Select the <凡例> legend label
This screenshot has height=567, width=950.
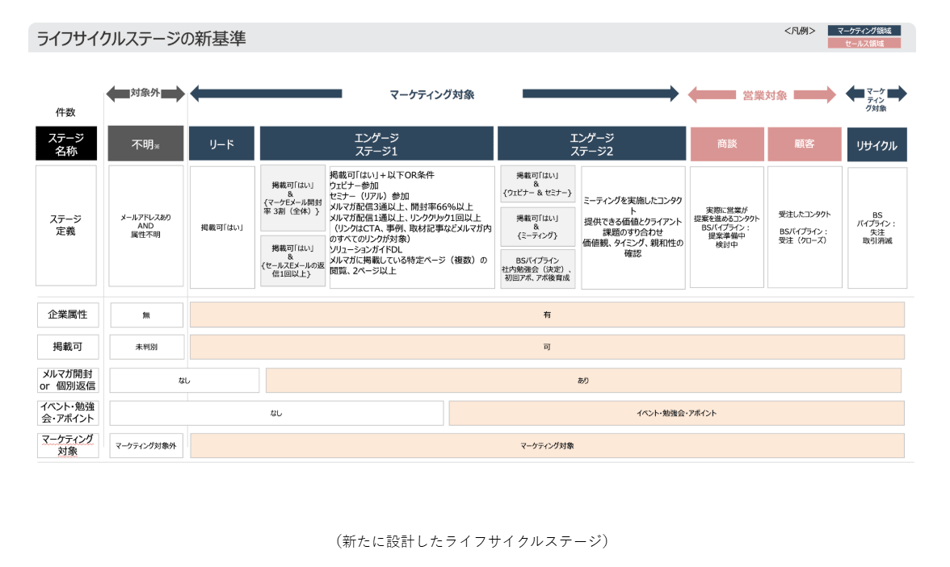[x=799, y=31]
